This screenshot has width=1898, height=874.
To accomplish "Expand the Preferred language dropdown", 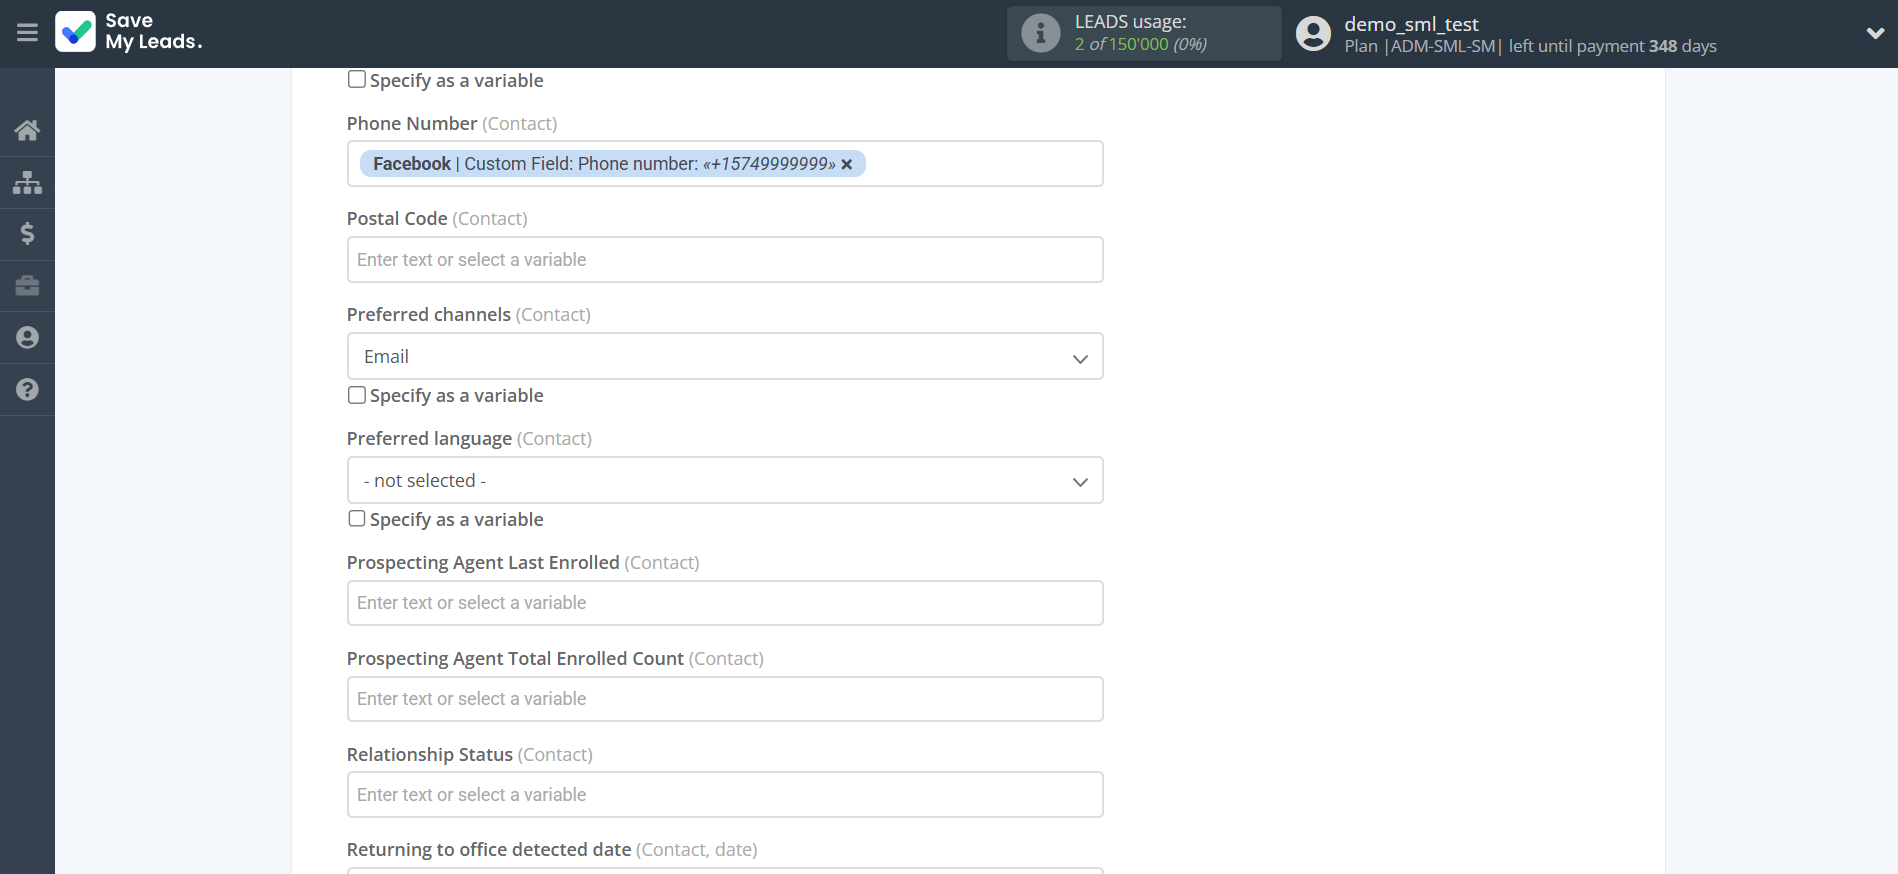I will [724, 481].
